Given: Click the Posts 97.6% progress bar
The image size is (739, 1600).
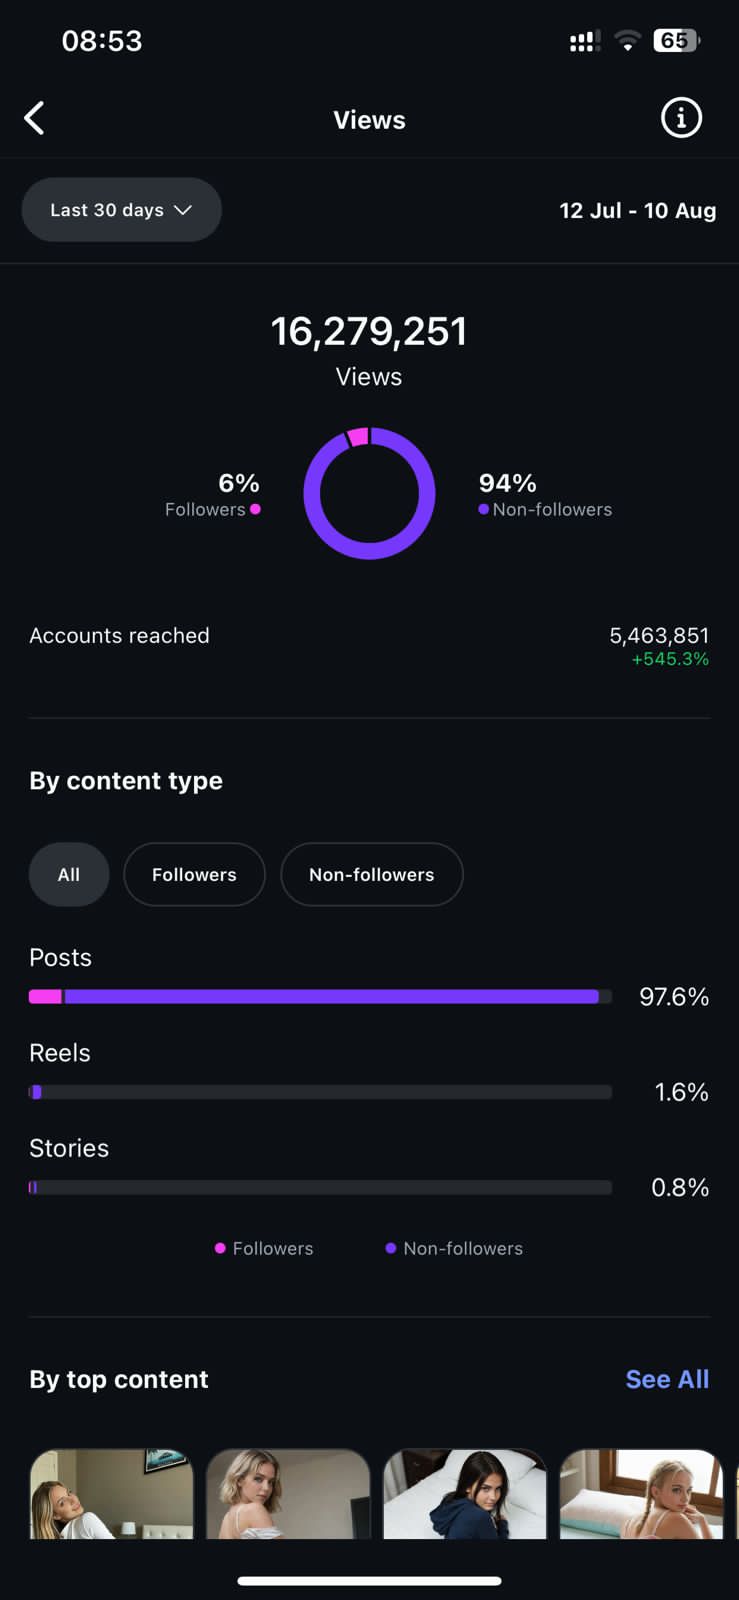Looking at the screenshot, I should pyautogui.click(x=320, y=996).
